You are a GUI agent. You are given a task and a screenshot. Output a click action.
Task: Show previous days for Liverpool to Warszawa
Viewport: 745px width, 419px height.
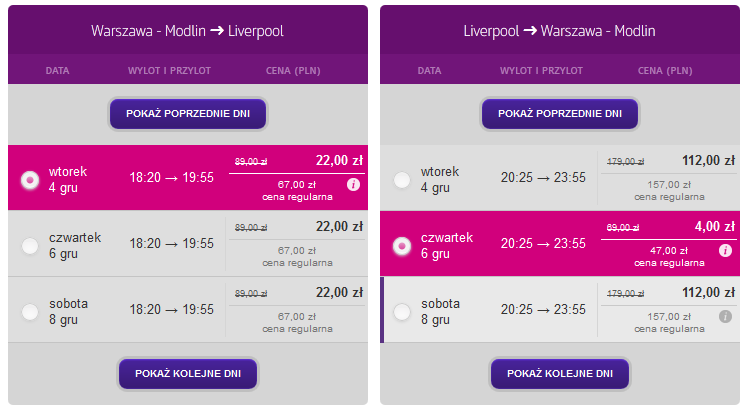click(x=560, y=114)
